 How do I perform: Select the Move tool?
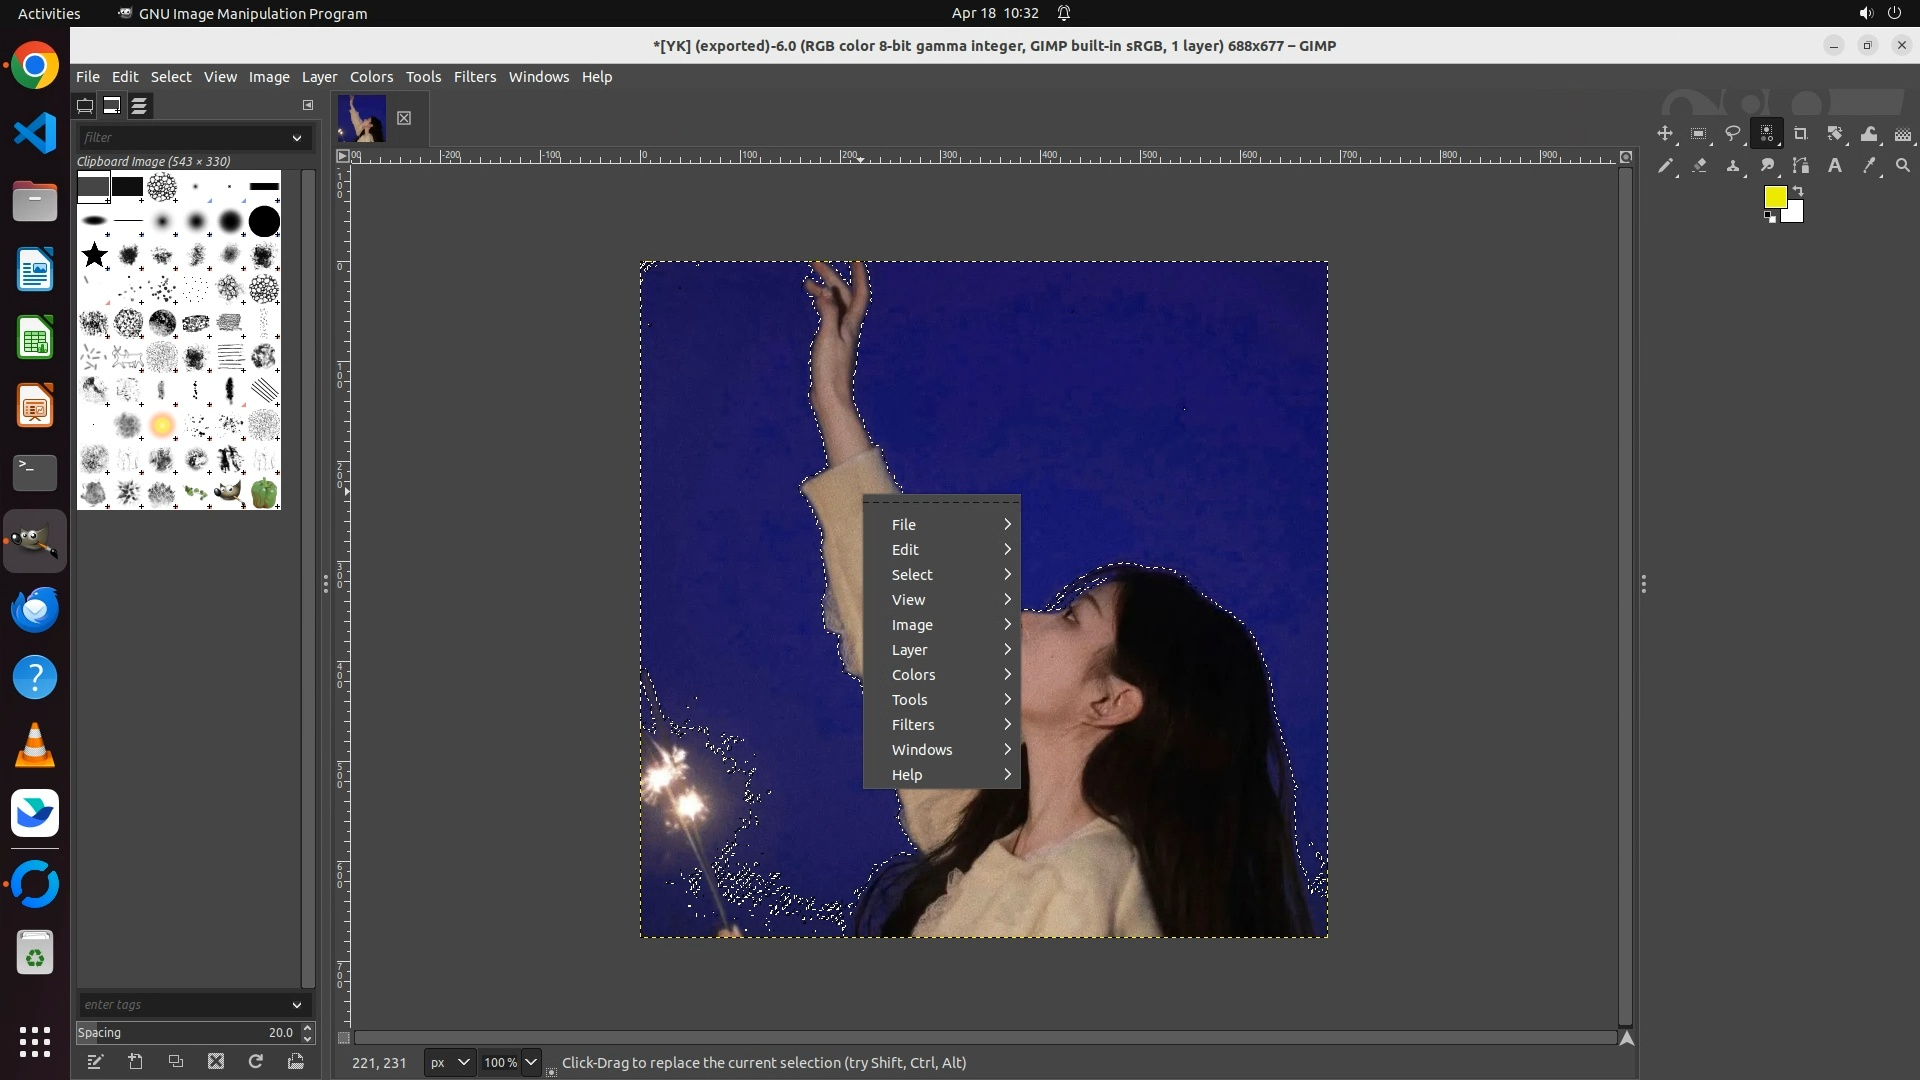pos(1665,134)
